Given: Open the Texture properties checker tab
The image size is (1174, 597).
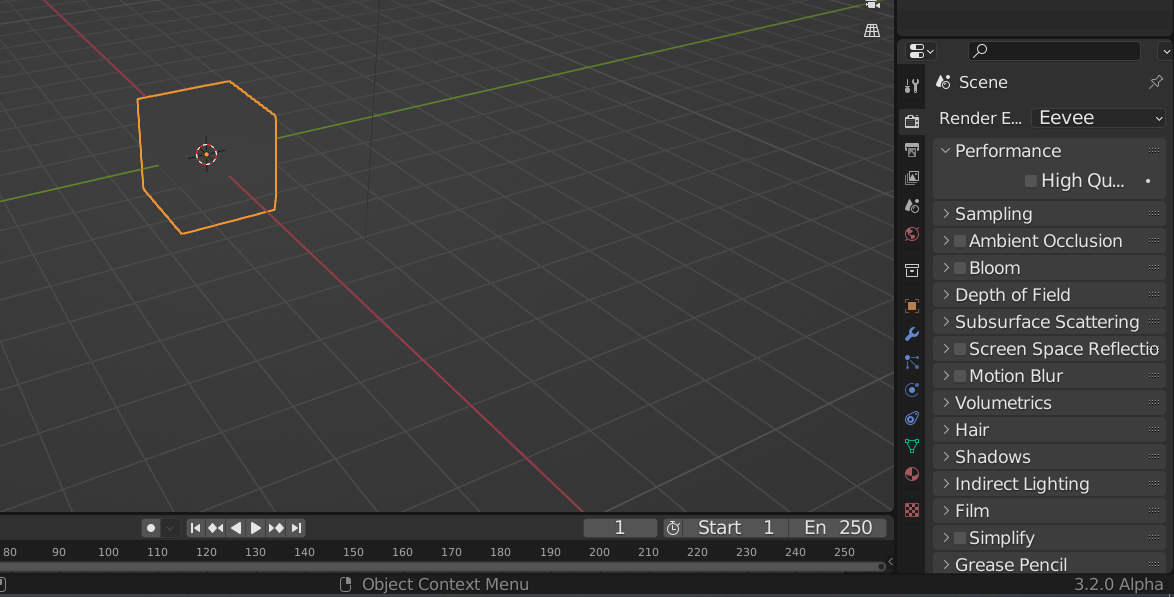Looking at the screenshot, I should point(911,510).
